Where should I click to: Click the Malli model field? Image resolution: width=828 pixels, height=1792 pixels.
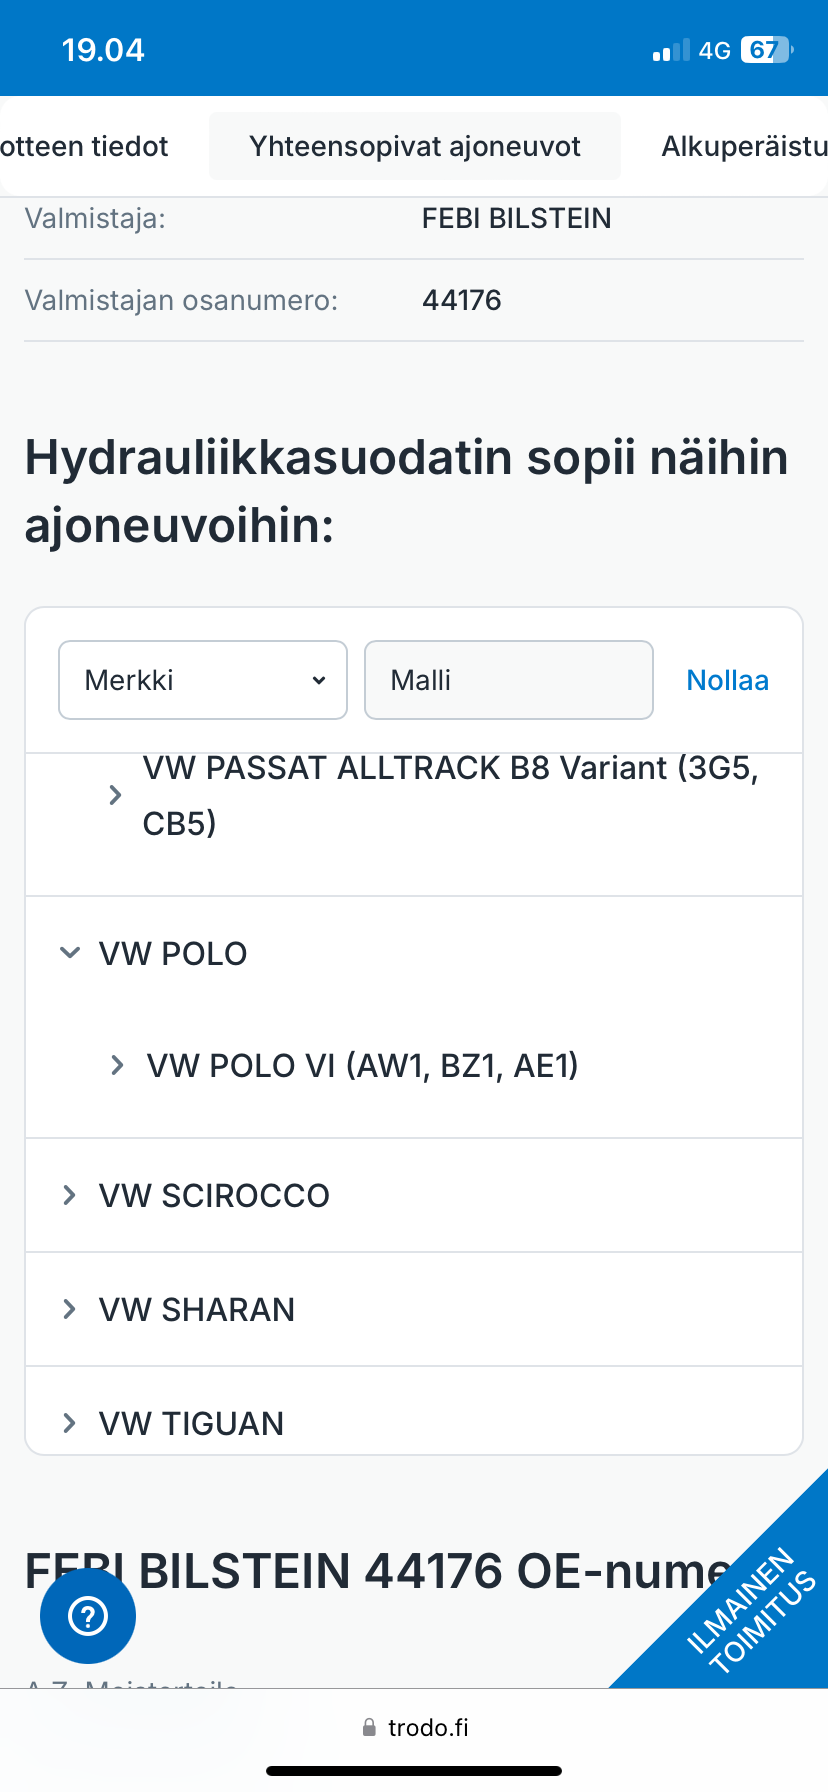click(508, 680)
